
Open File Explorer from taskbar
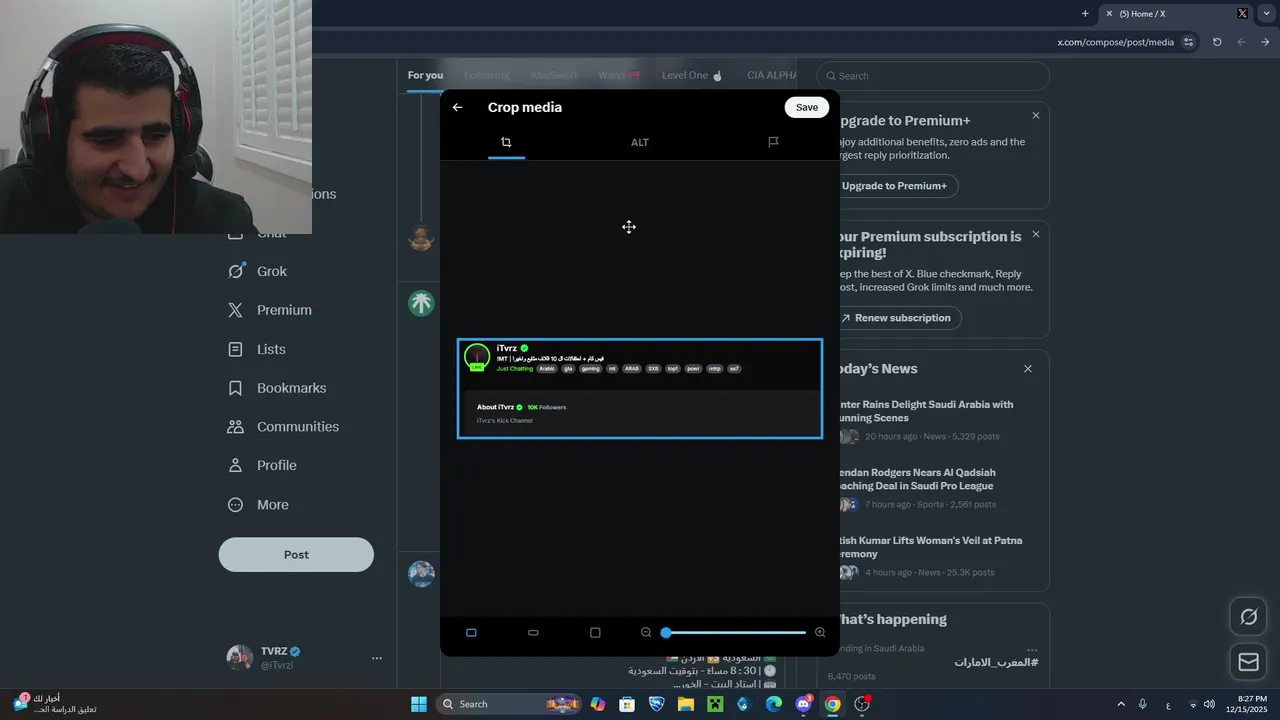(x=686, y=704)
